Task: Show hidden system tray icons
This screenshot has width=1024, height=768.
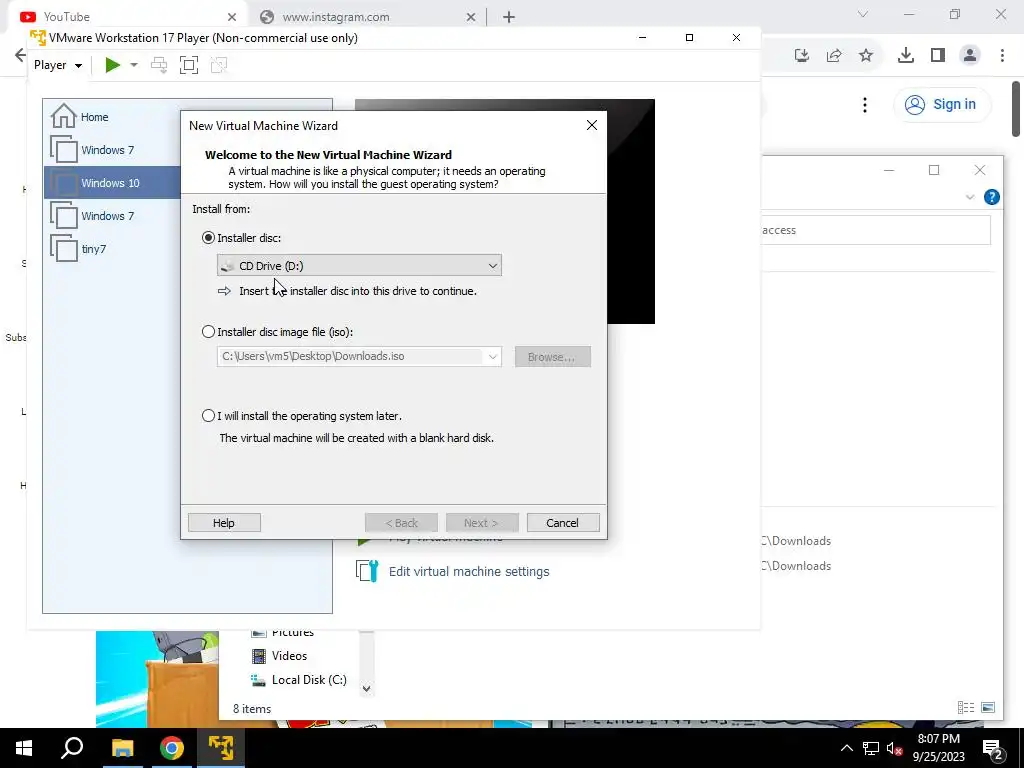Action: [x=846, y=748]
